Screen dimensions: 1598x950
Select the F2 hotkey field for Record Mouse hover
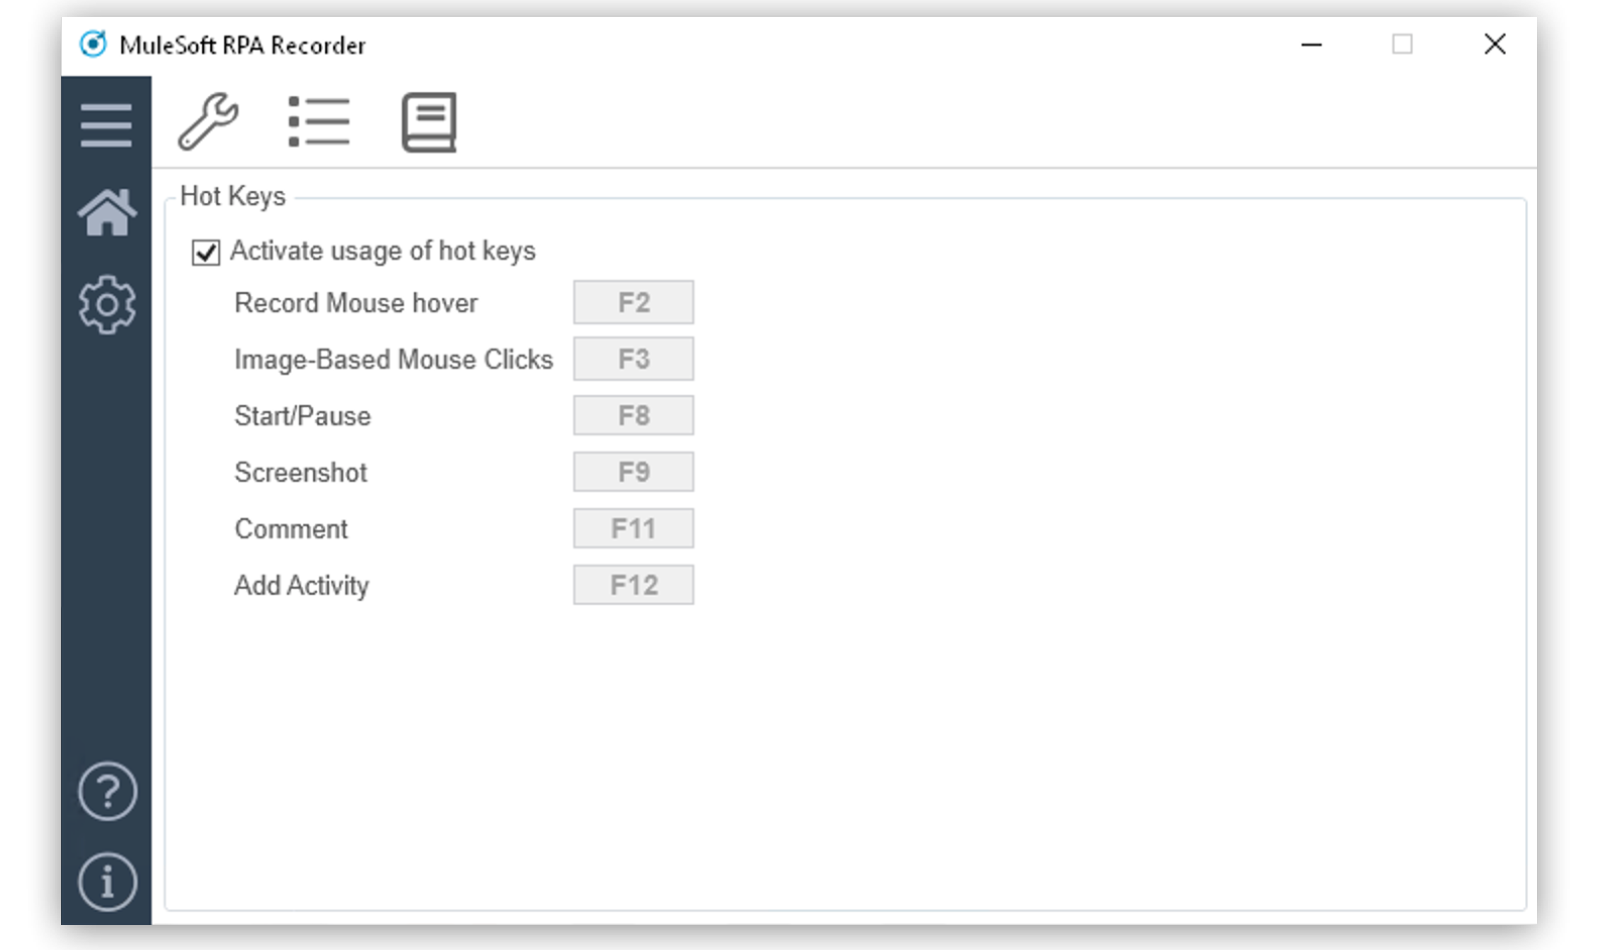click(x=633, y=302)
